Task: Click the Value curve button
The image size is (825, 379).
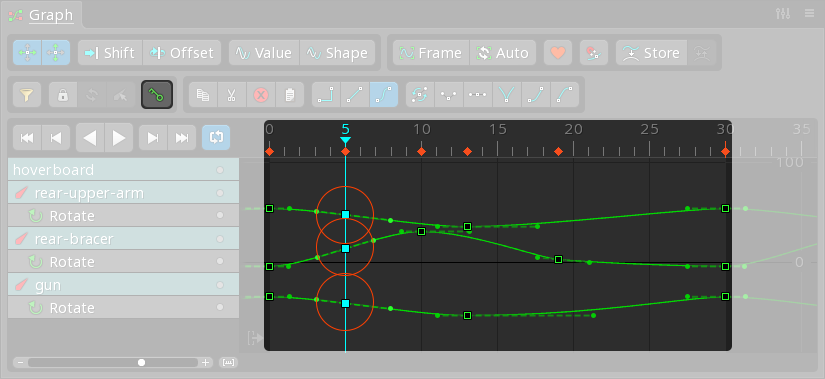Action: point(264,53)
